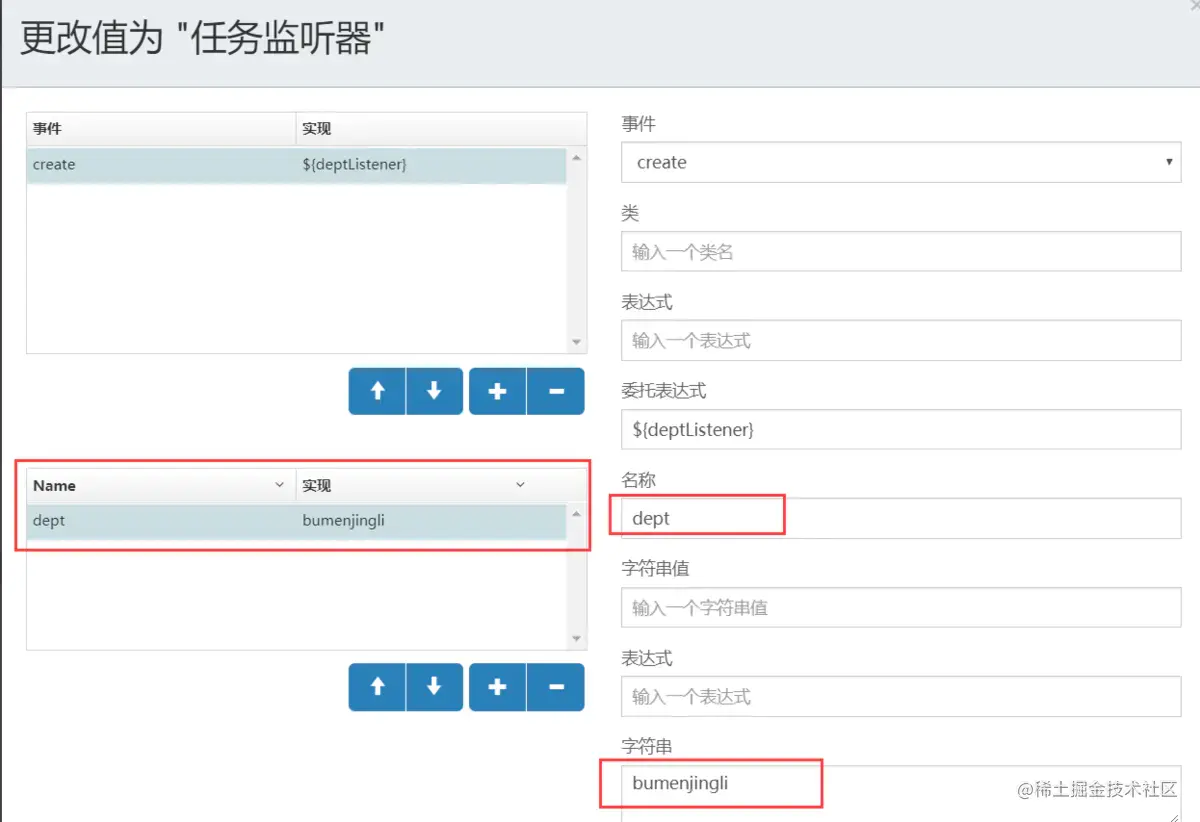Click the listener 表达式 input under 类
This screenshot has height=822, width=1200.
(x=901, y=341)
